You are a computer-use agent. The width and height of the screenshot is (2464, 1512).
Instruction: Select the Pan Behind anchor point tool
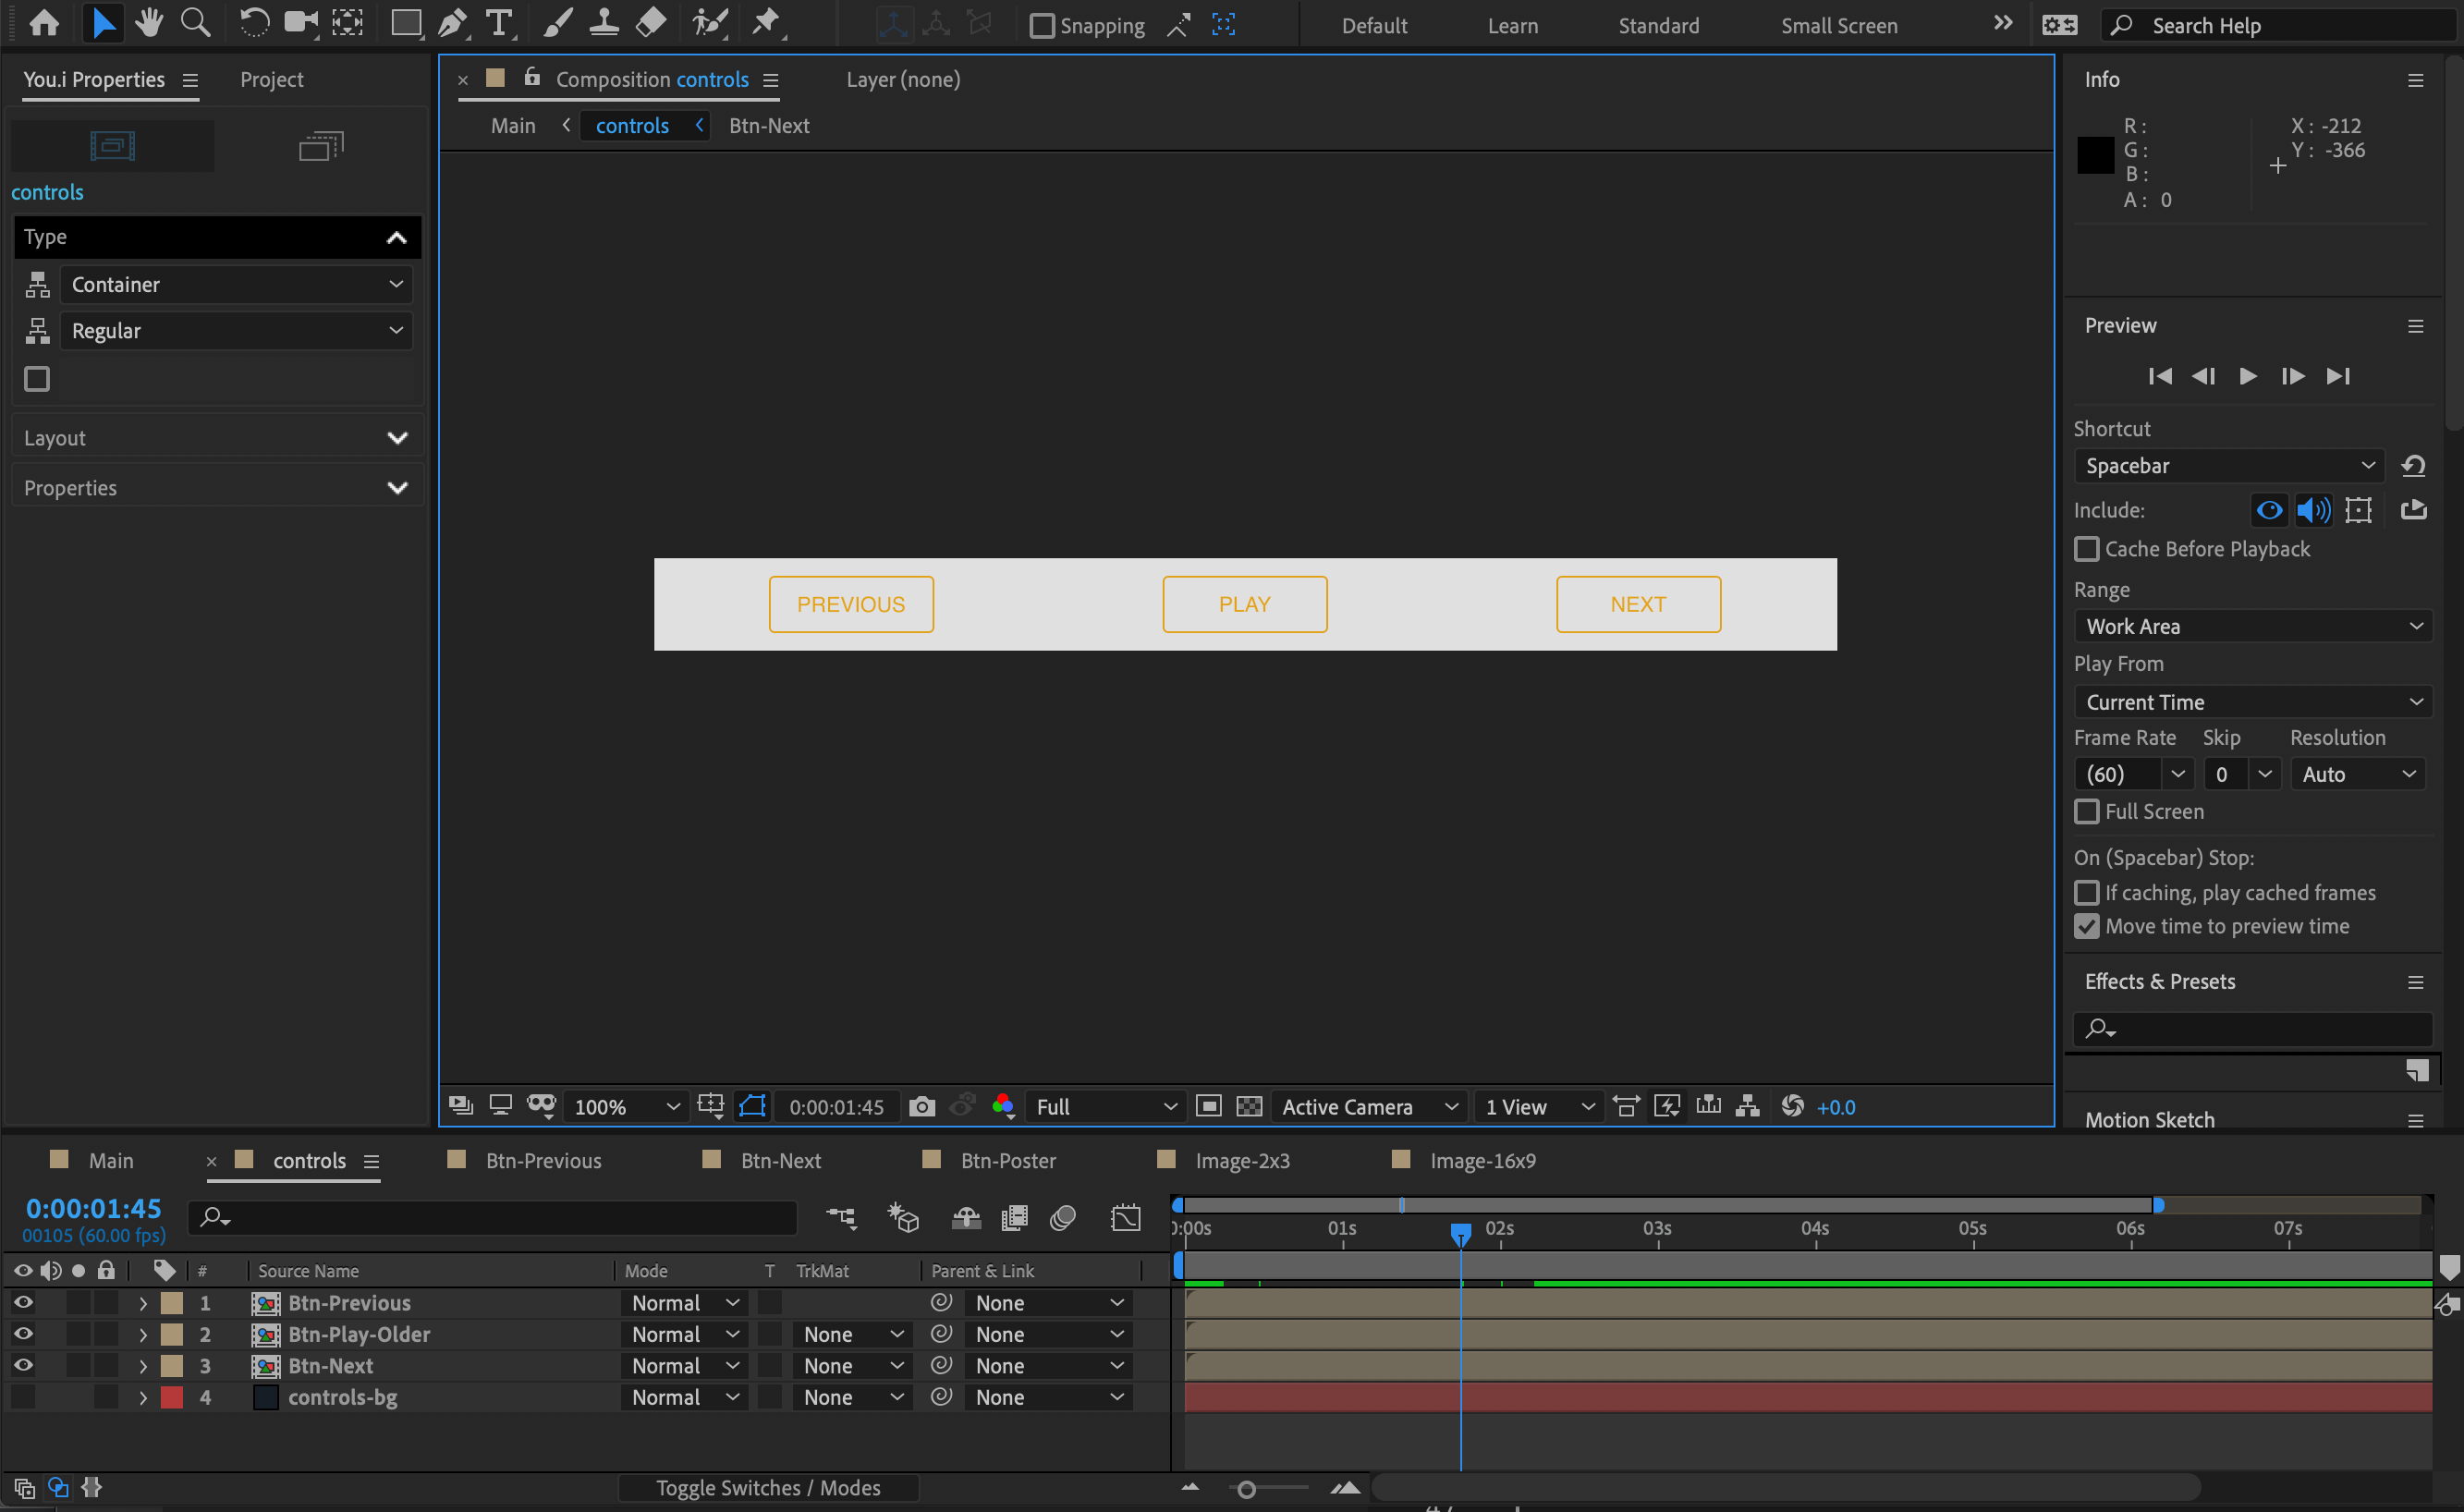tap(348, 23)
